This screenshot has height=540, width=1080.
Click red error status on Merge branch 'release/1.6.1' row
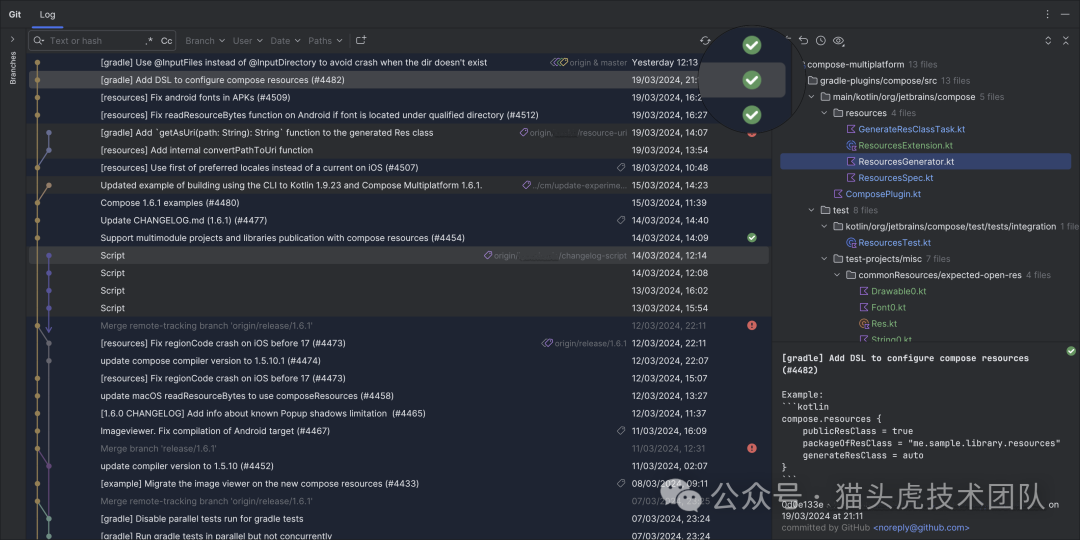[x=751, y=448]
